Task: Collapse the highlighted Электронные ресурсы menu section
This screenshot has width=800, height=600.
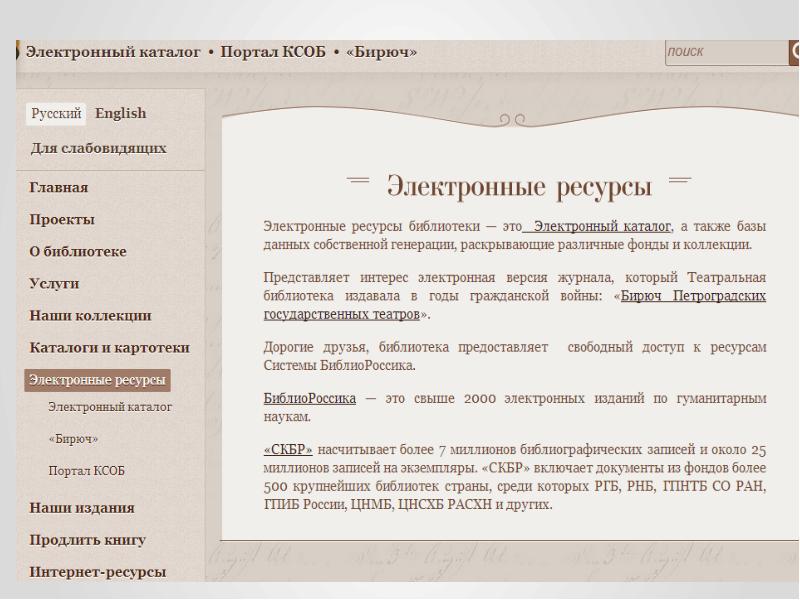Action: pos(96,380)
